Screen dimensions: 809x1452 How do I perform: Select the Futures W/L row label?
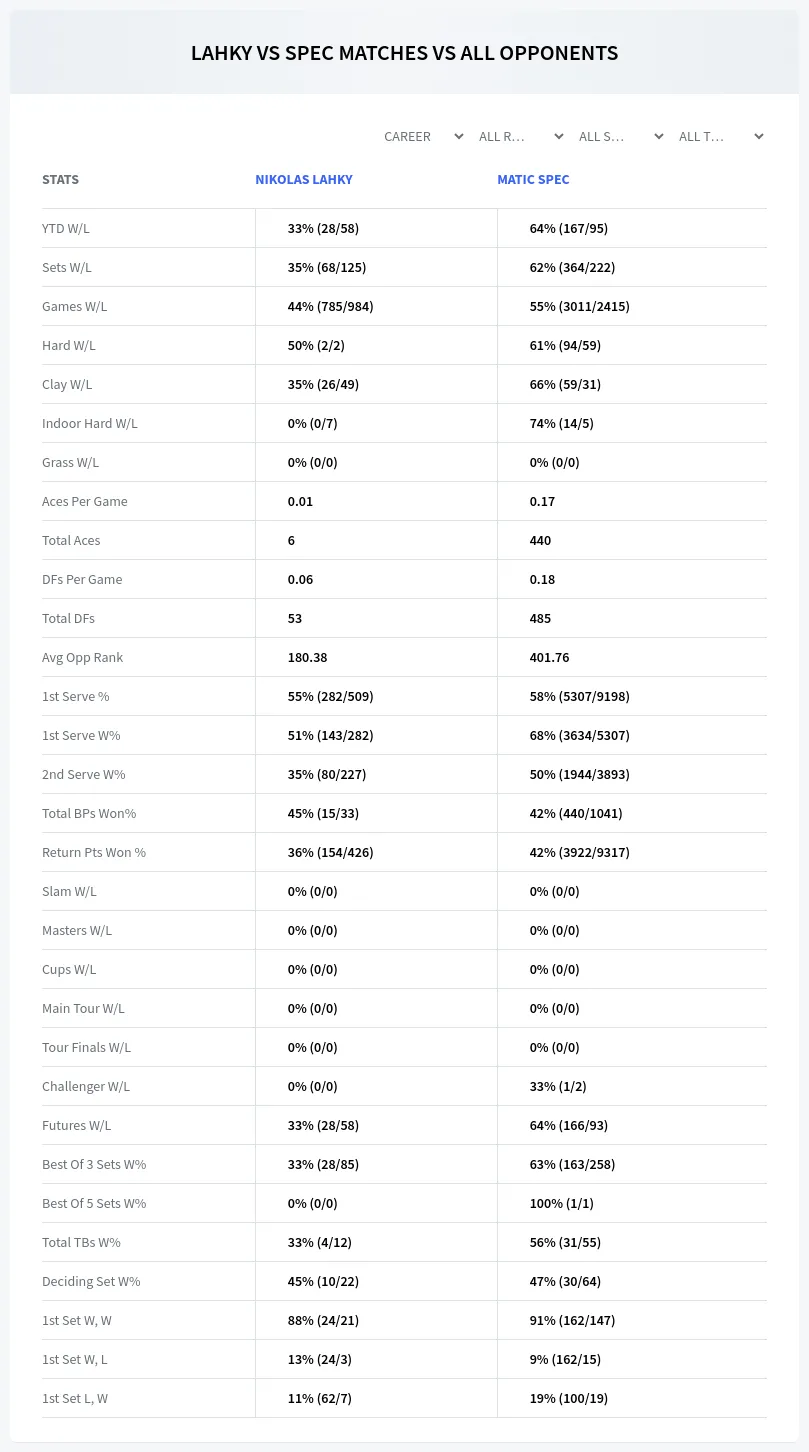coord(77,1125)
